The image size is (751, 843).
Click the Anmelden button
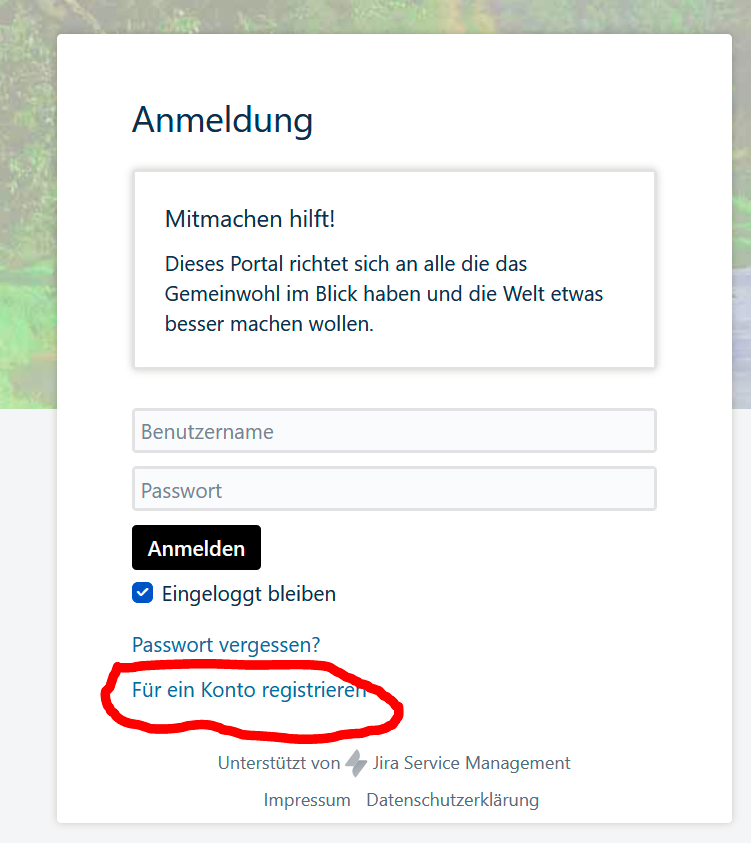[196, 548]
